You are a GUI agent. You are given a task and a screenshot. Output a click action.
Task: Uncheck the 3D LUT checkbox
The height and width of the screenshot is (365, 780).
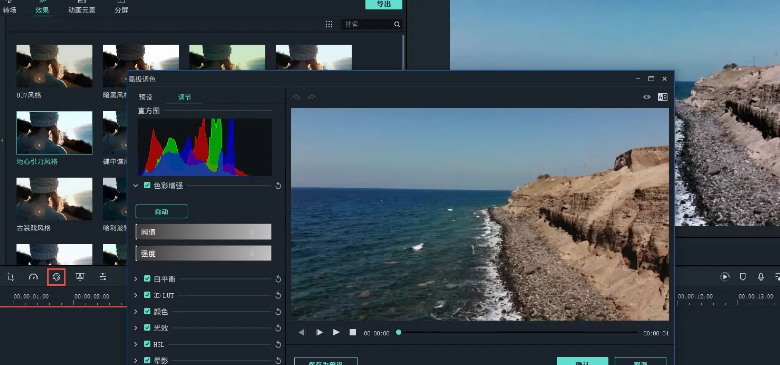(x=147, y=295)
